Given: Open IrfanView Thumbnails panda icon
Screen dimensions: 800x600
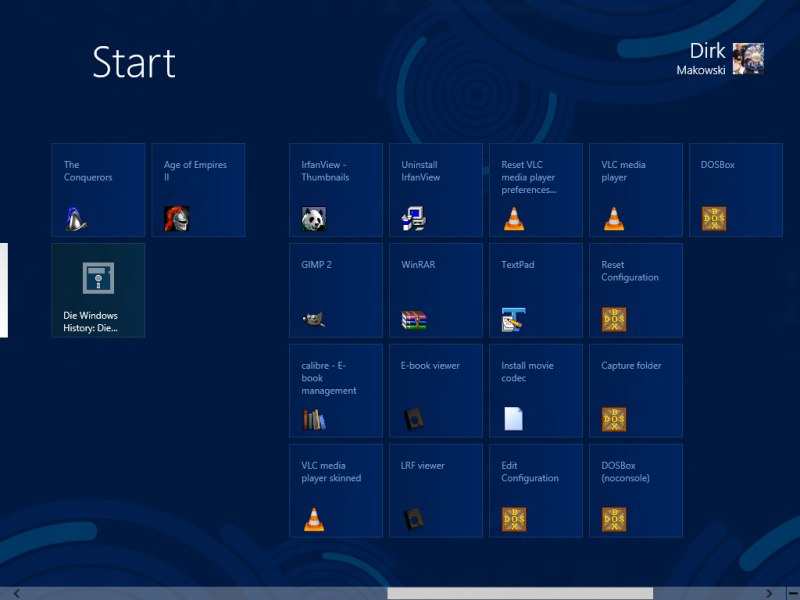Looking at the screenshot, I should (x=313, y=219).
